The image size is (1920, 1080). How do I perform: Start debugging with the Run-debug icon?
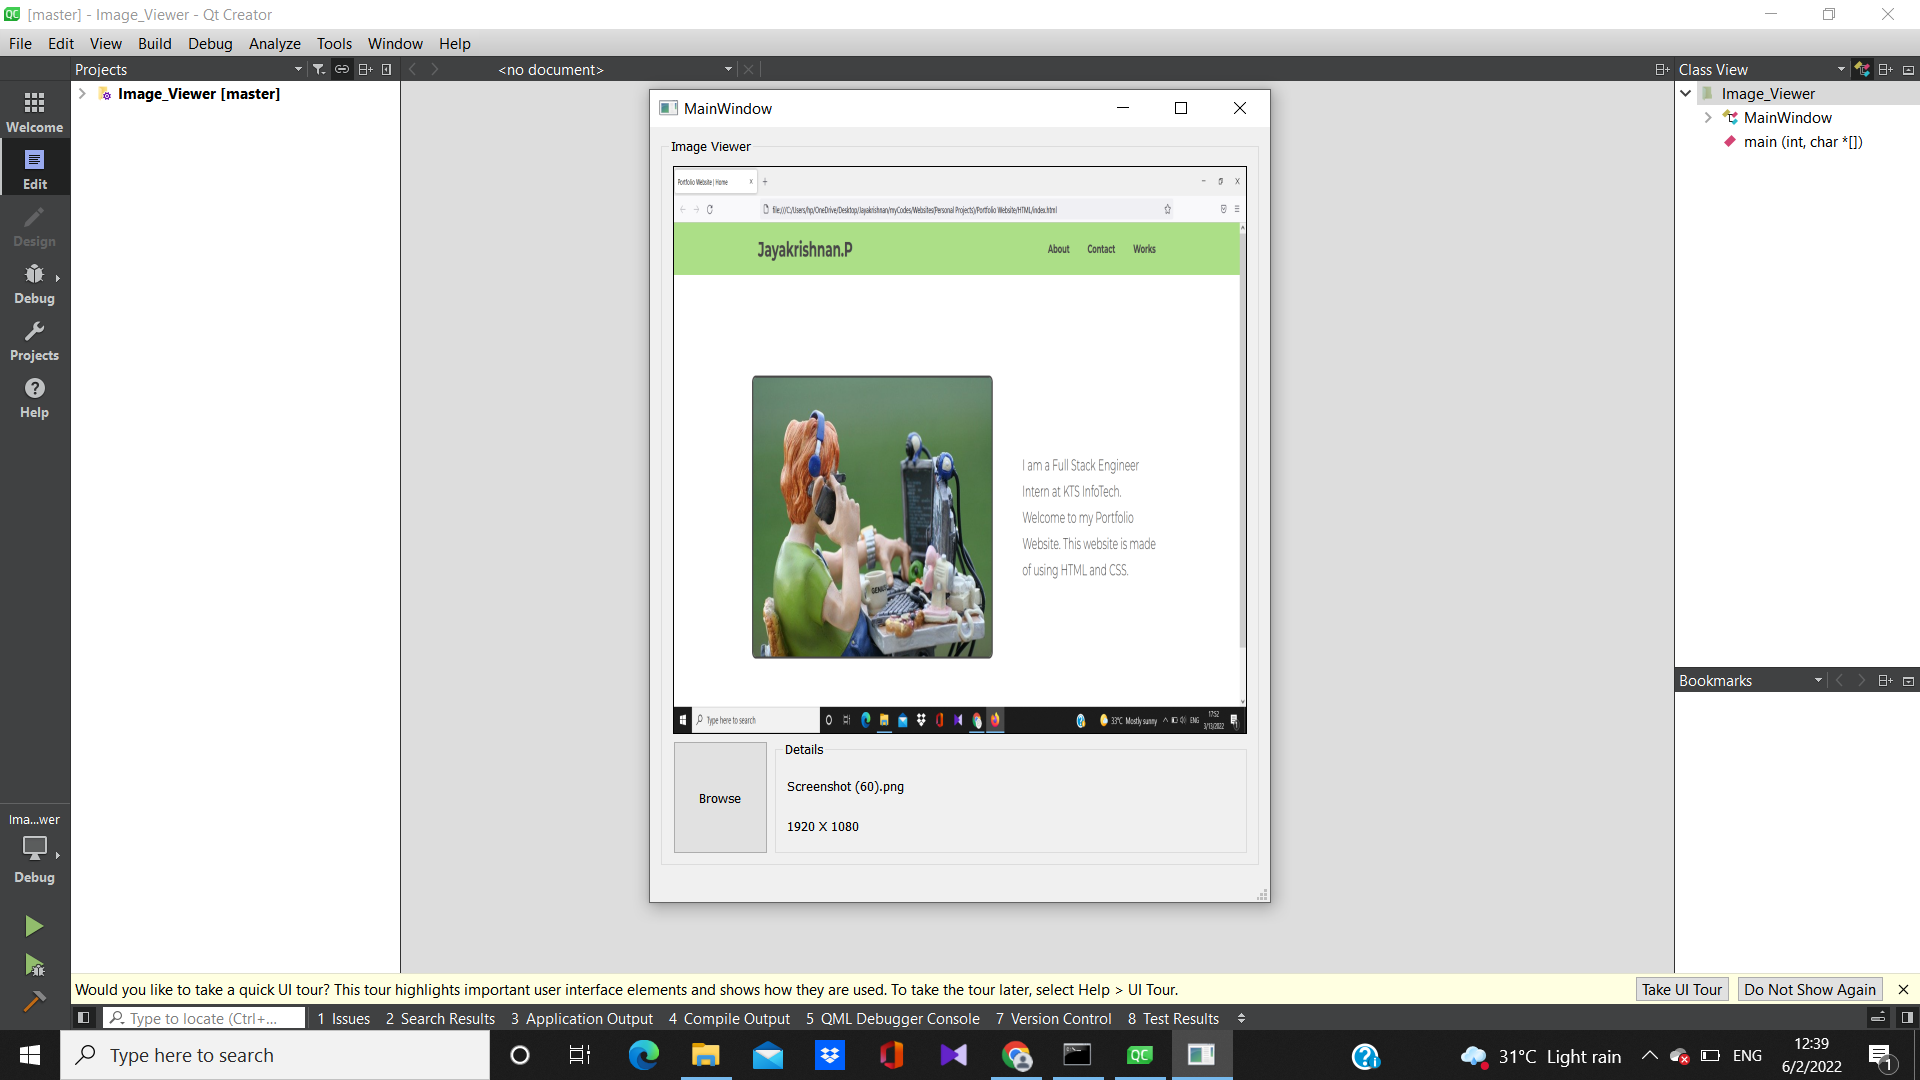pyautogui.click(x=34, y=965)
